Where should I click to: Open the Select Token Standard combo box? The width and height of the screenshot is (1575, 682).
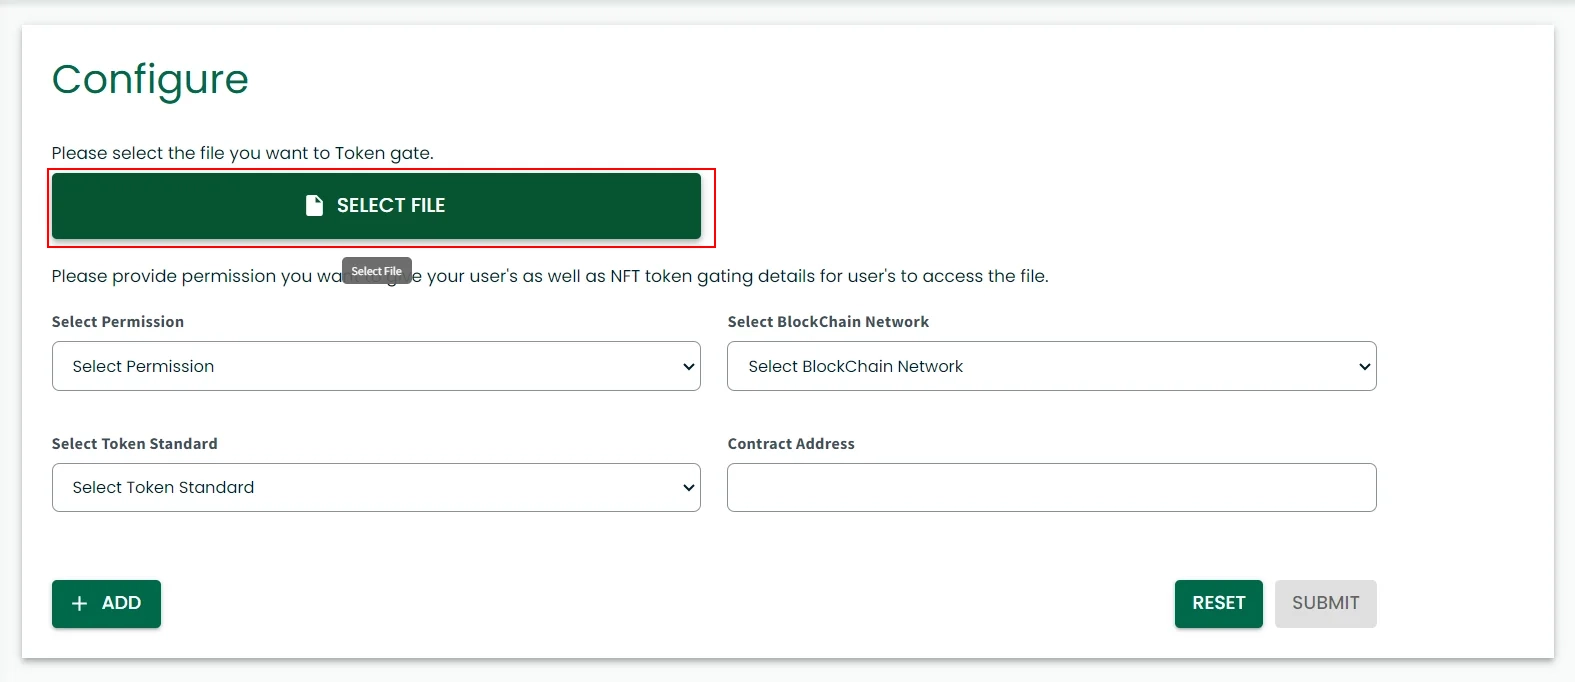(x=376, y=487)
